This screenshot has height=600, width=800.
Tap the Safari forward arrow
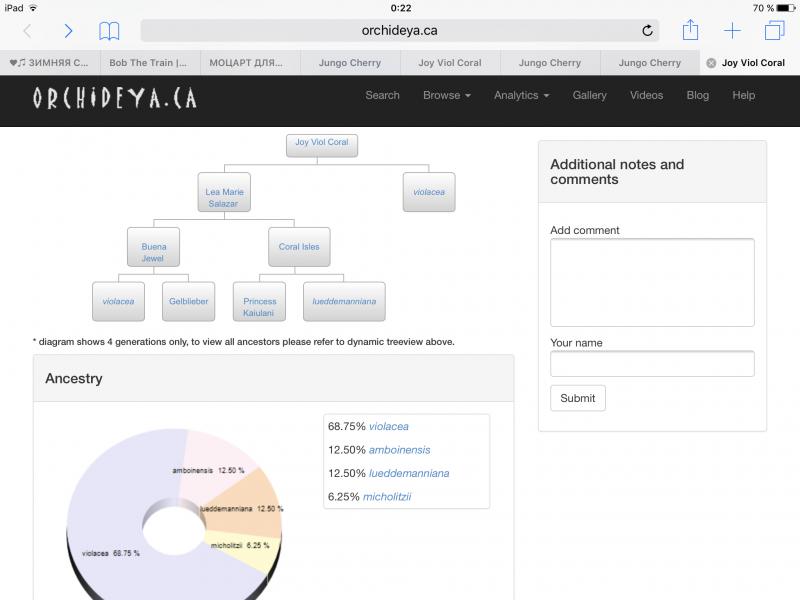pos(68,31)
